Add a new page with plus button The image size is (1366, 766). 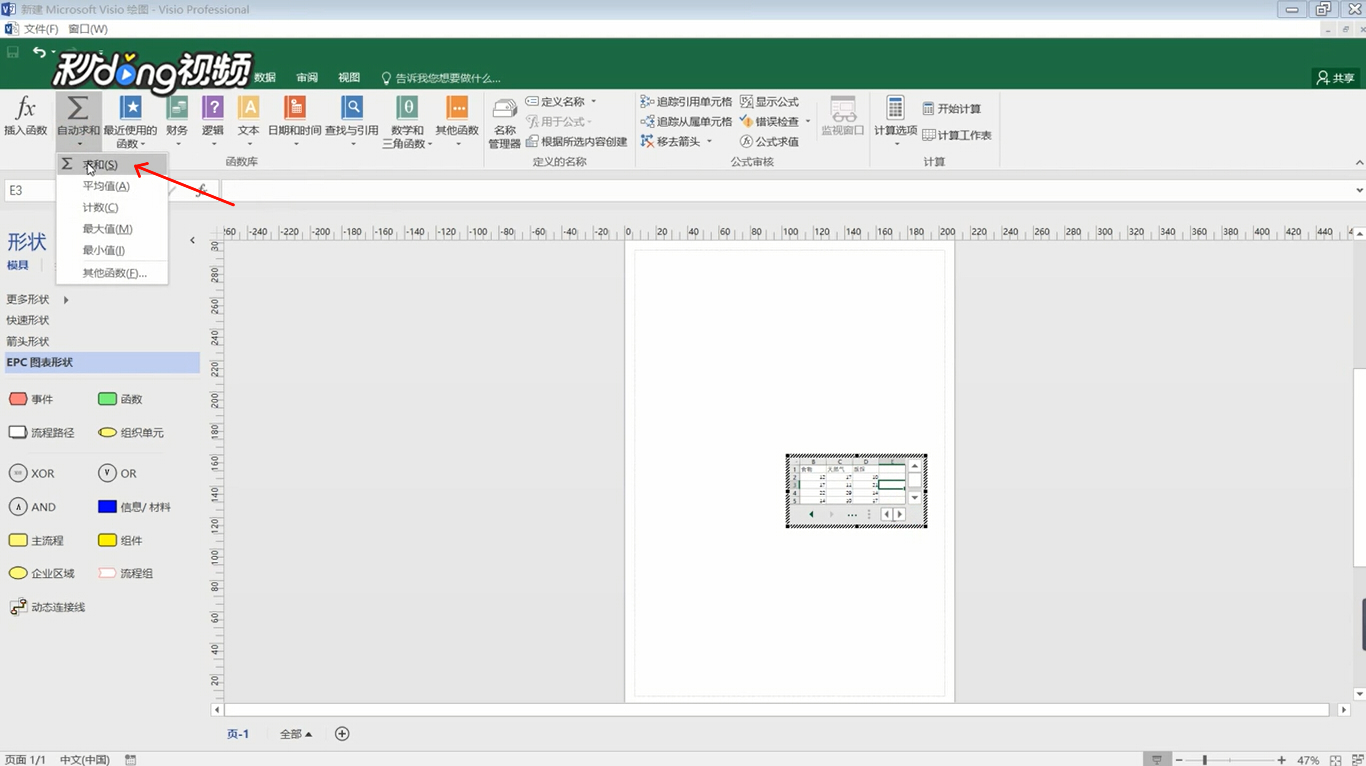[342, 734]
